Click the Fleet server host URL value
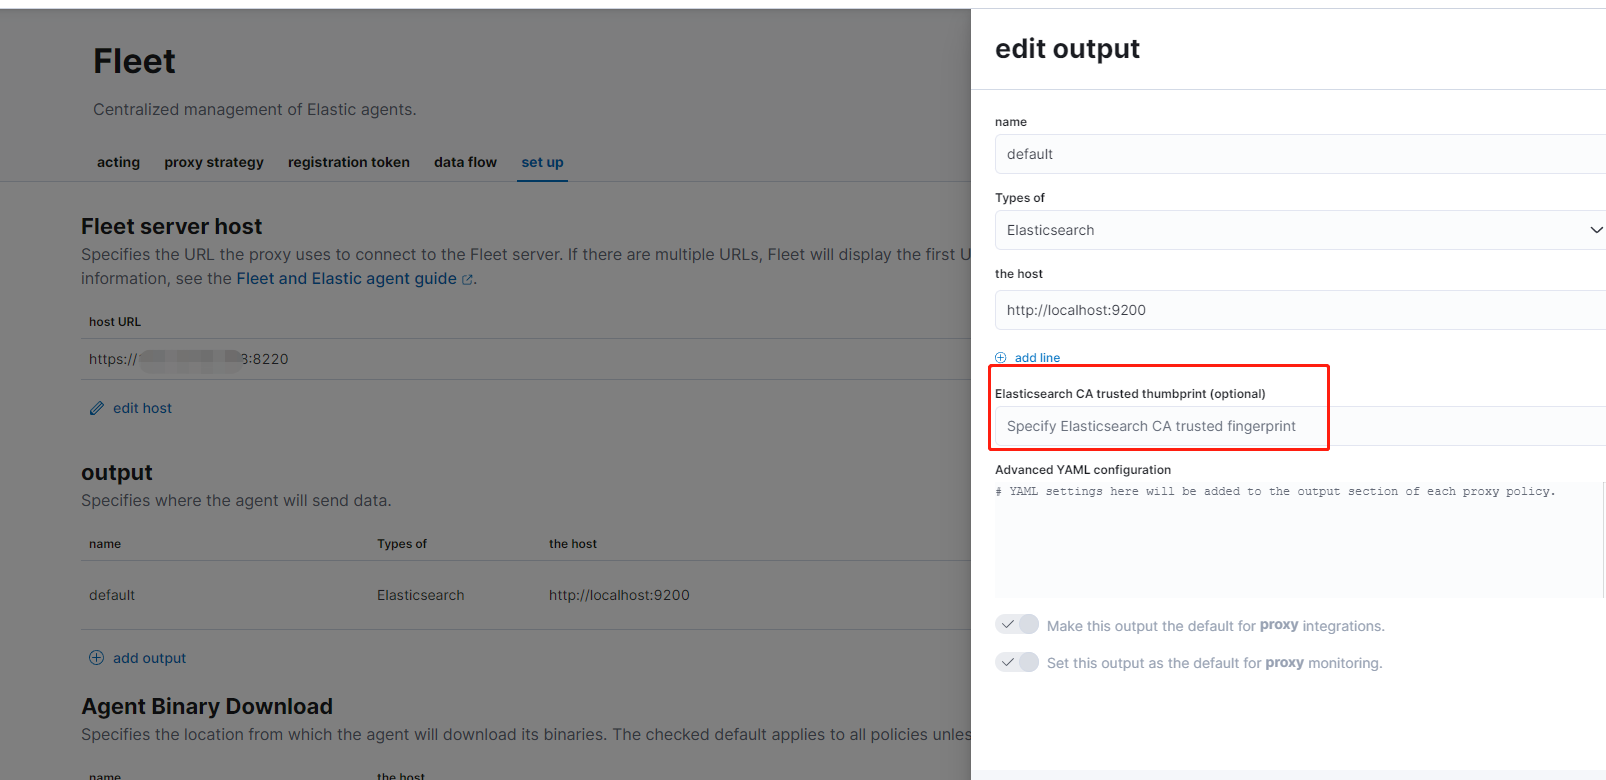1606x780 pixels. point(188,359)
